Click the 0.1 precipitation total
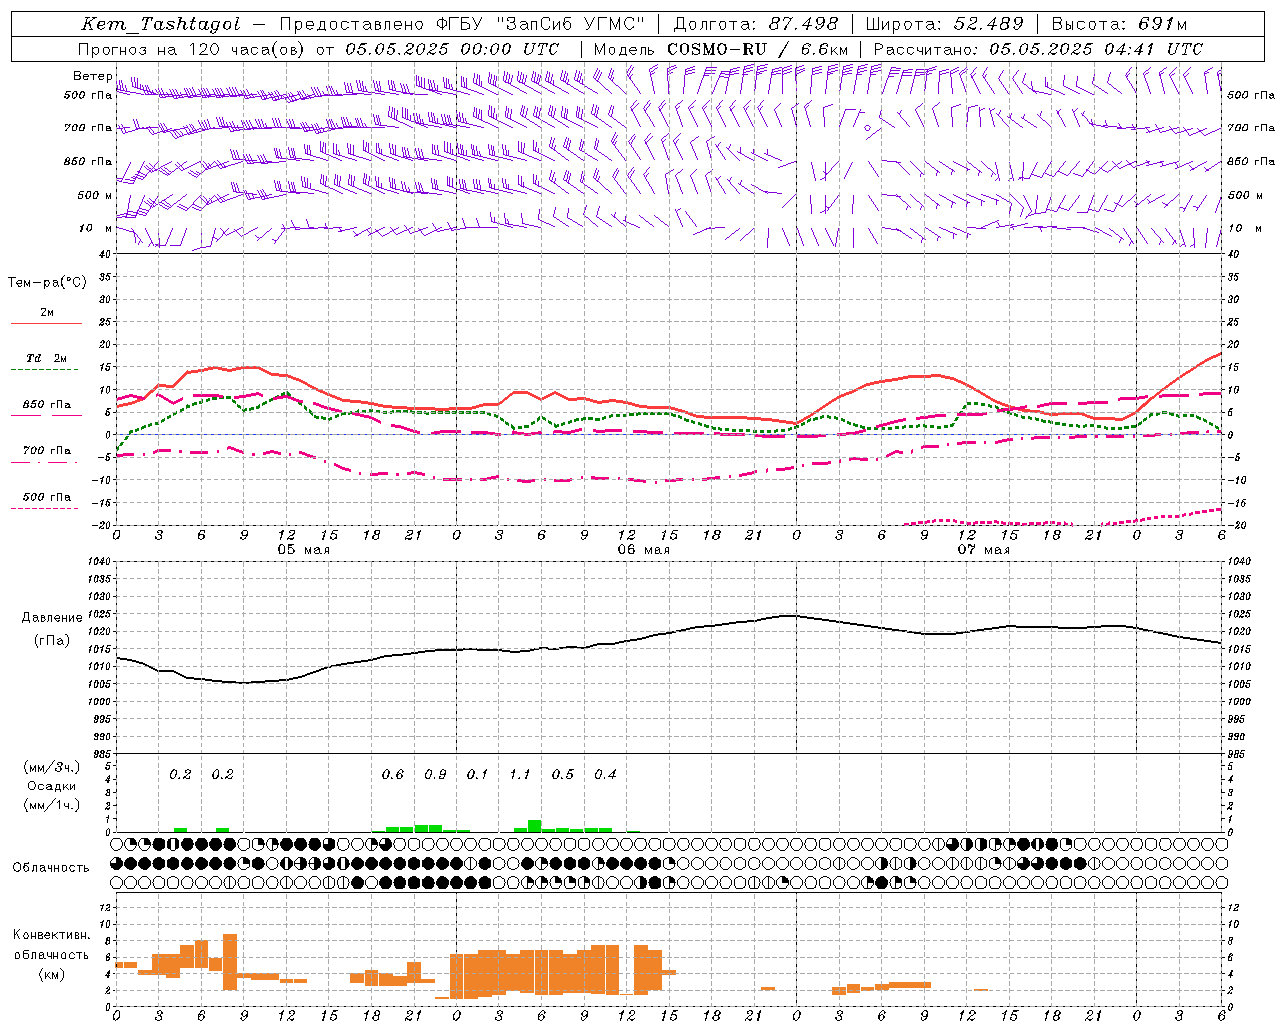Image resolution: width=1280 pixels, height=1024 pixels. point(478,774)
